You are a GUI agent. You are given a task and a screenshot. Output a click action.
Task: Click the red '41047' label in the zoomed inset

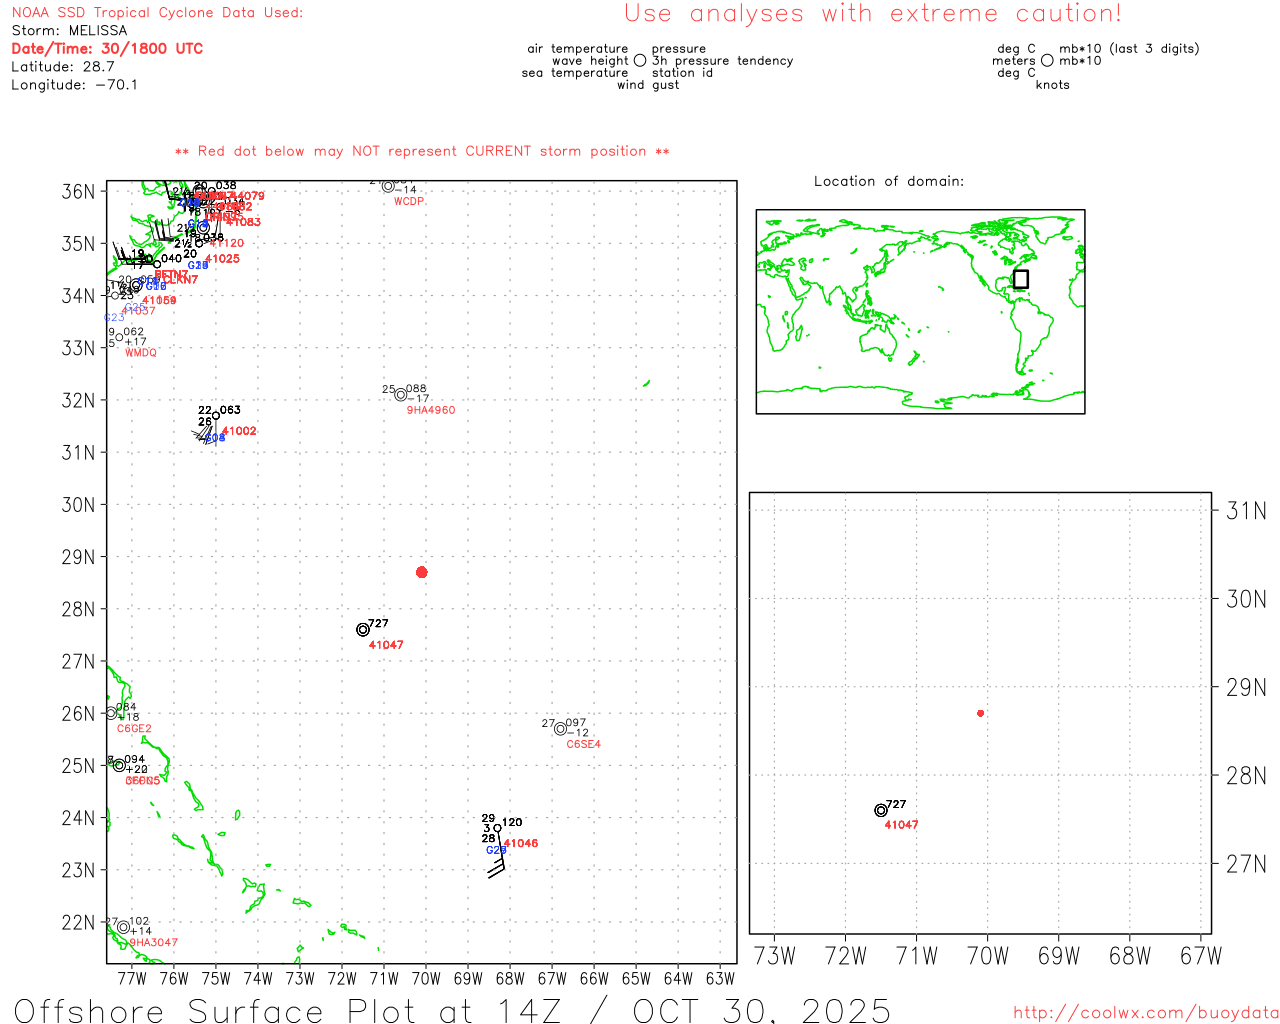click(x=901, y=825)
